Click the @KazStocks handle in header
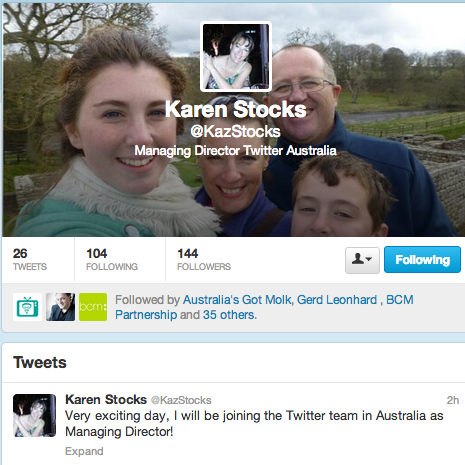This screenshot has width=465, height=465. [x=235, y=131]
